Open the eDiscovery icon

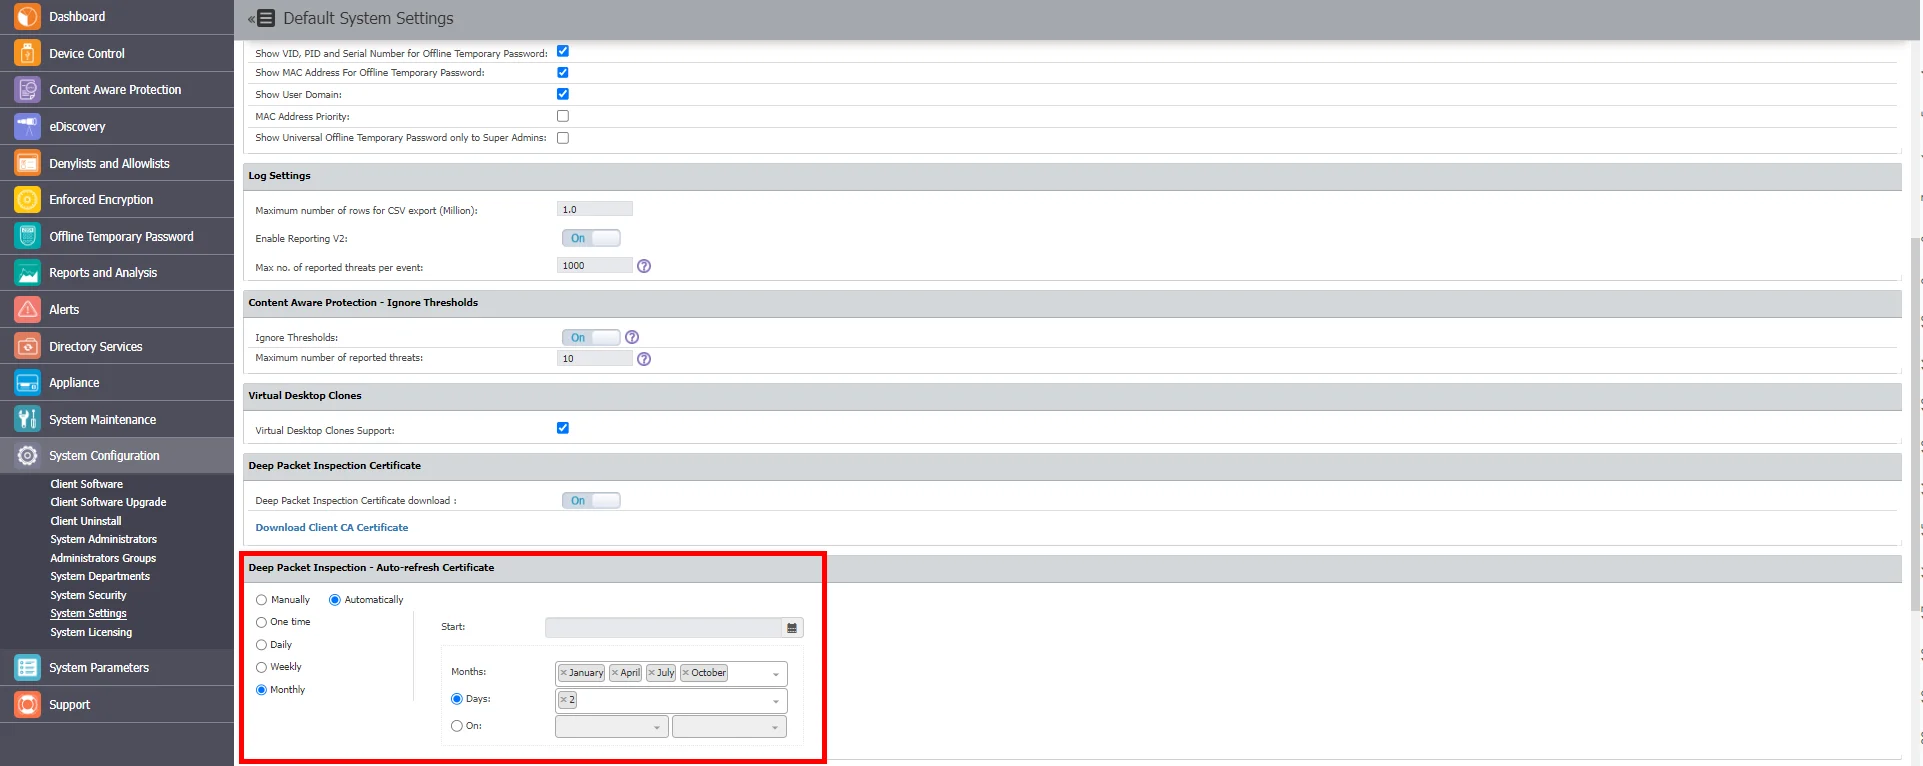[x=27, y=126]
